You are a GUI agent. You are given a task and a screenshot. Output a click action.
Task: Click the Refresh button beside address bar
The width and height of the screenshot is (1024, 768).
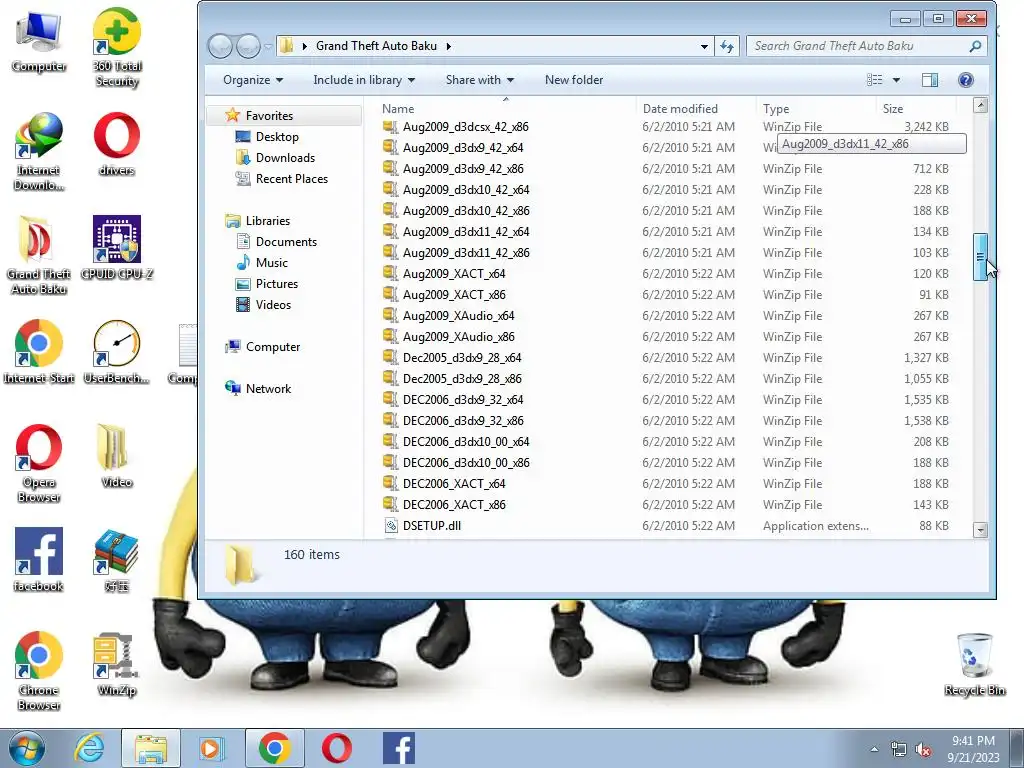tap(727, 46)
